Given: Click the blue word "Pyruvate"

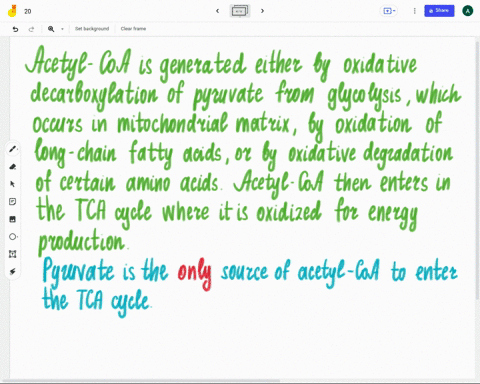Looking at the screenshot, I should tap(79, 272).
